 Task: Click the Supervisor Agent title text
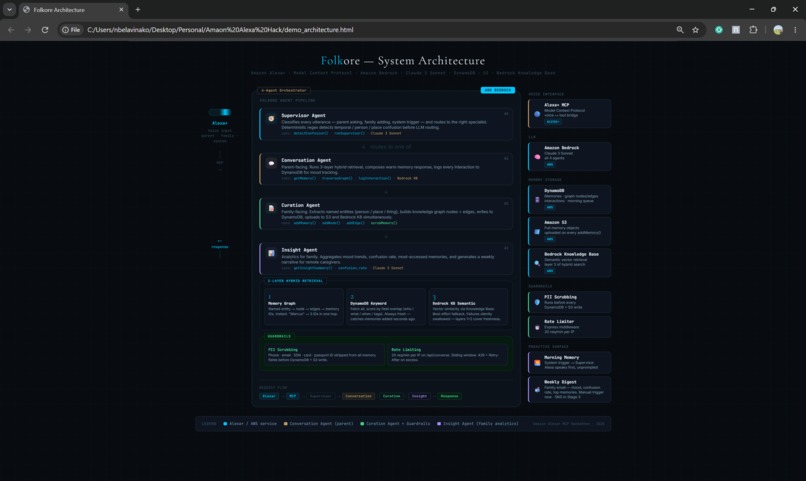tap(303, 115)
